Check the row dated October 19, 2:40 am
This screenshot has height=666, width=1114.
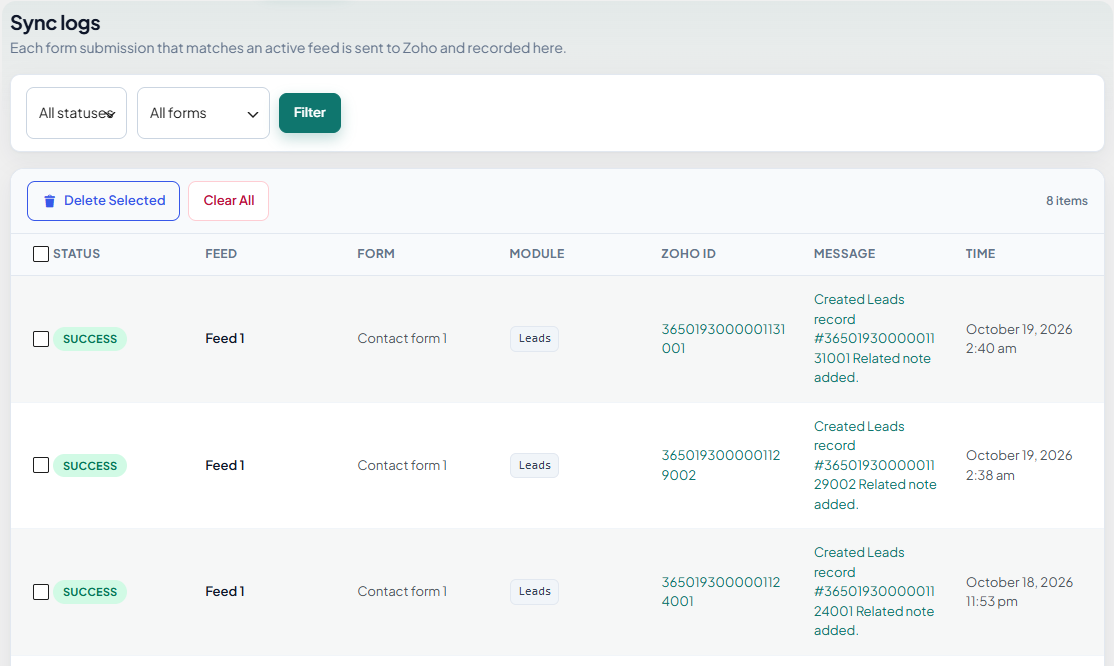(41, 339)
